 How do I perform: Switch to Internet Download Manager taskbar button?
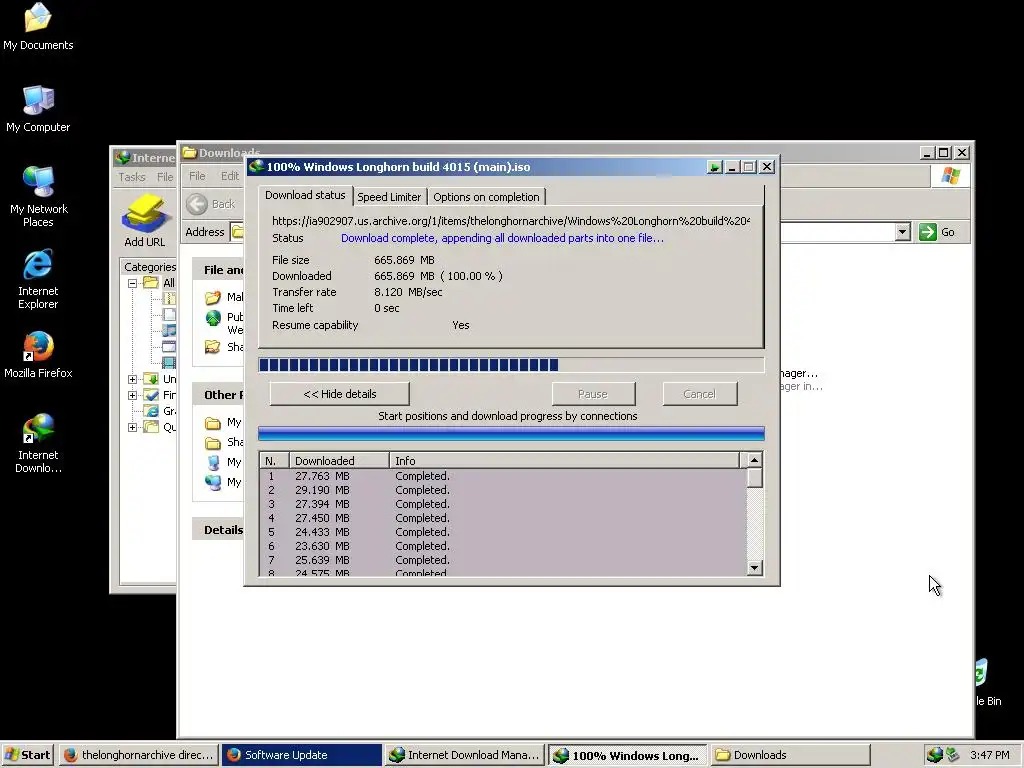(x=464, y=755)
